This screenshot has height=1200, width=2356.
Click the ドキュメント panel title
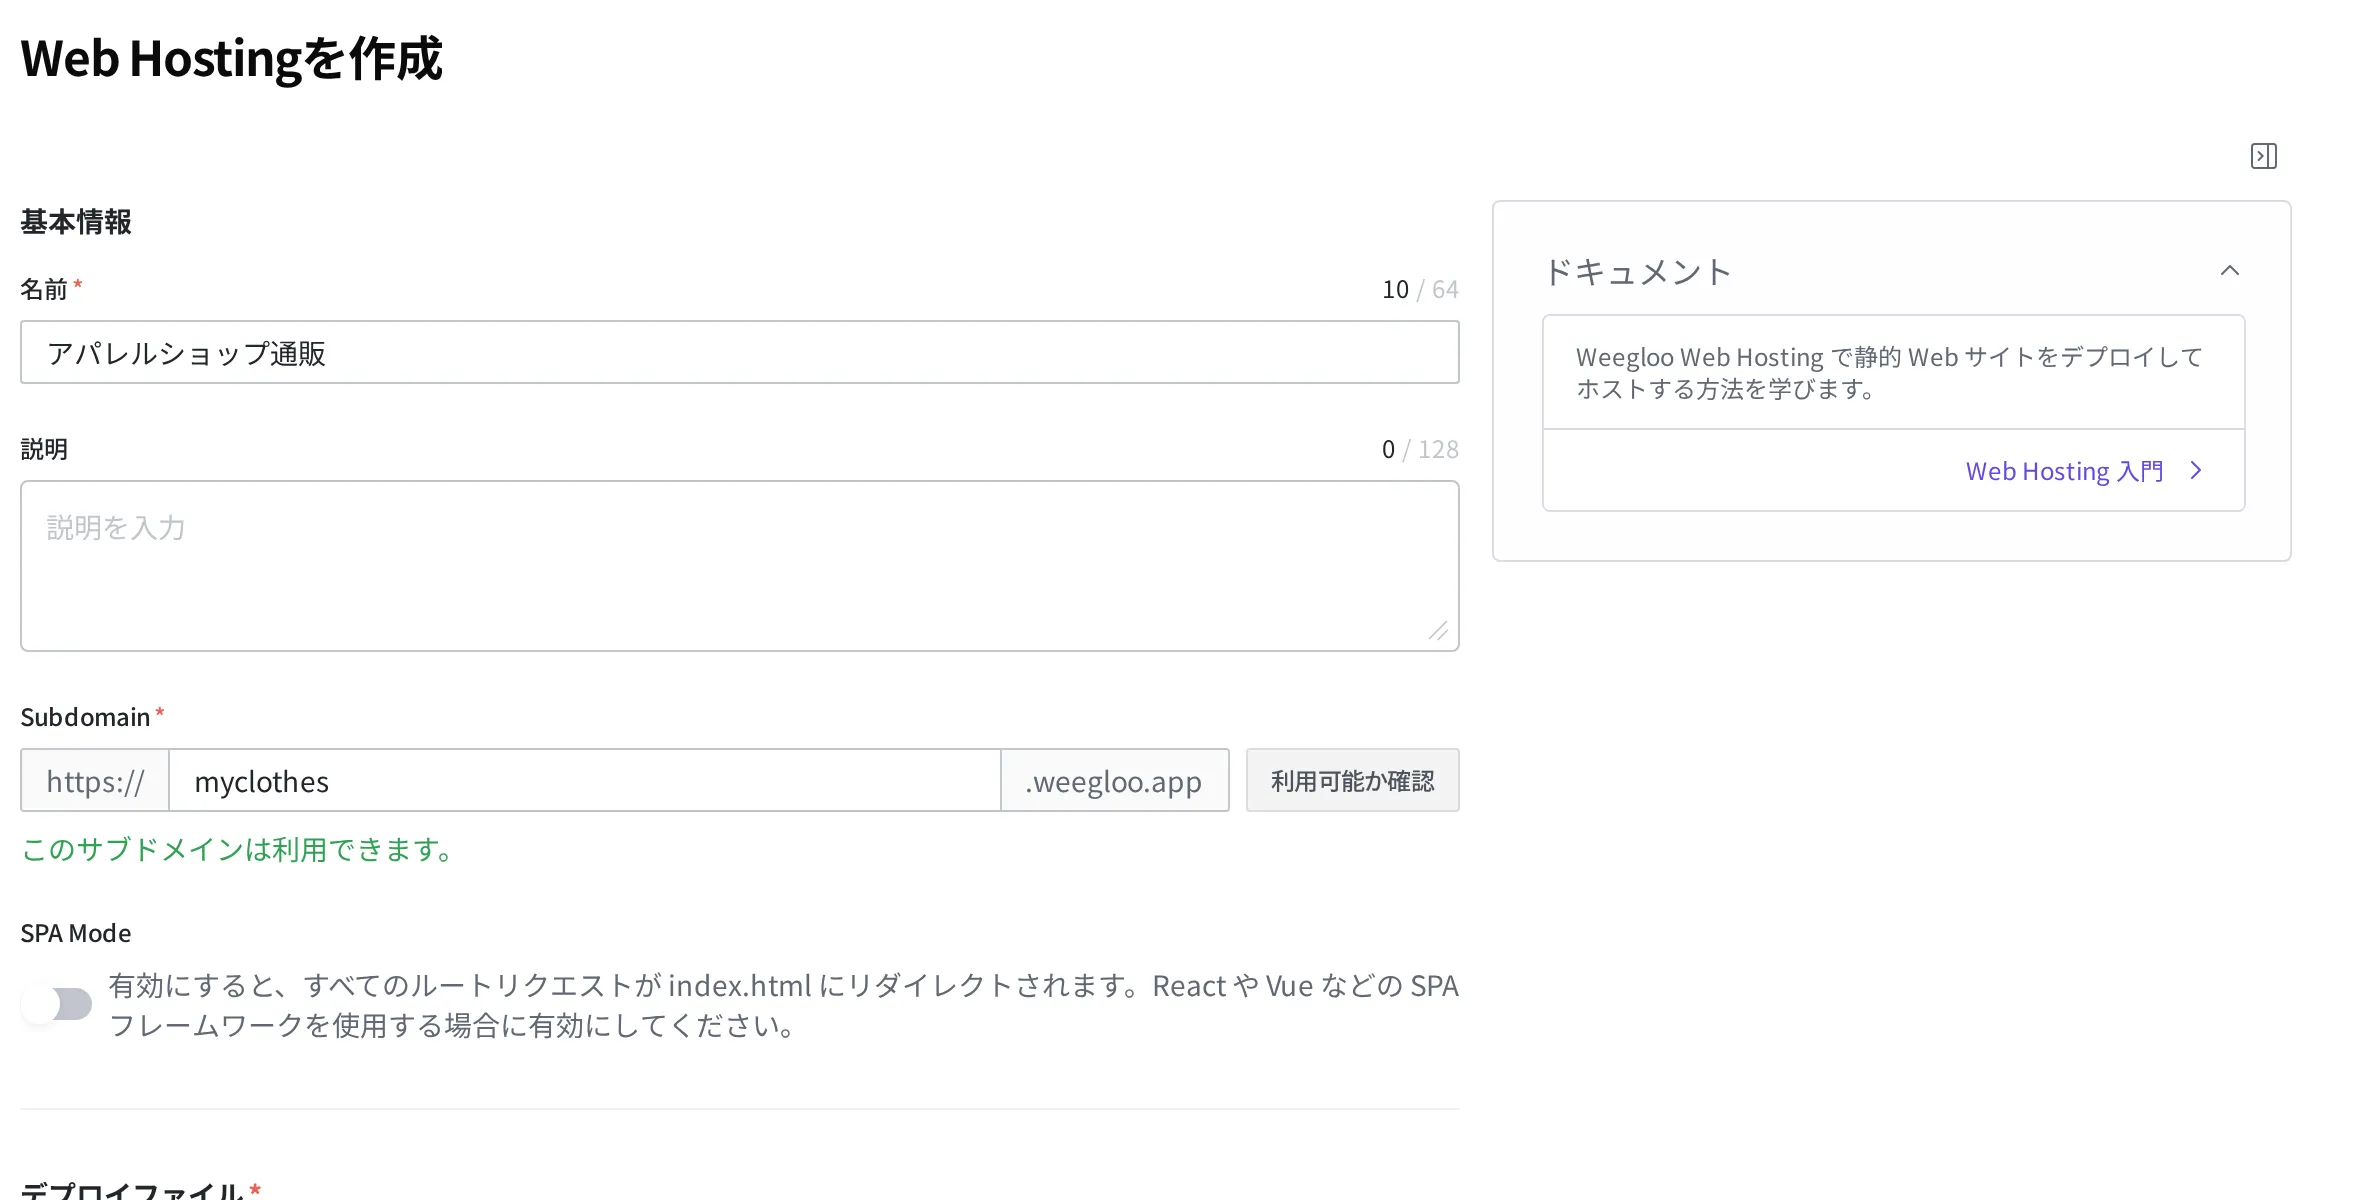(x=1637, y=272)
